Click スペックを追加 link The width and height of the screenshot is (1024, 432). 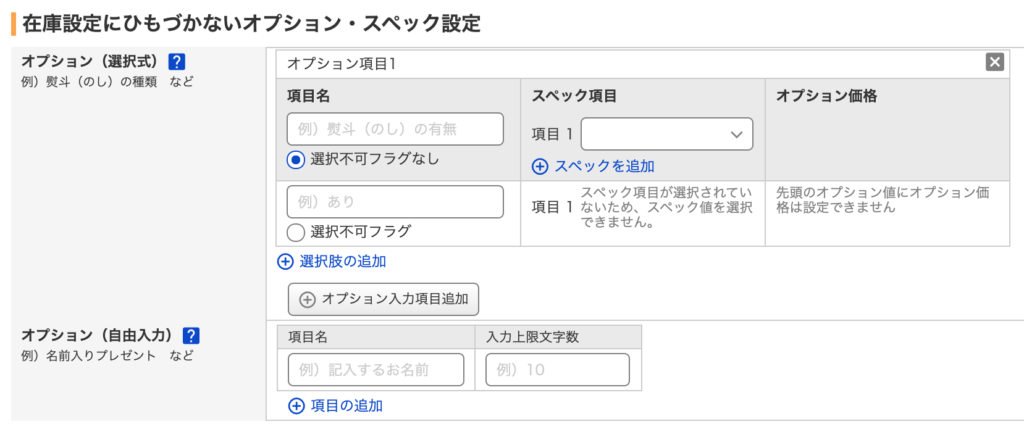click(x=604, y=166)
